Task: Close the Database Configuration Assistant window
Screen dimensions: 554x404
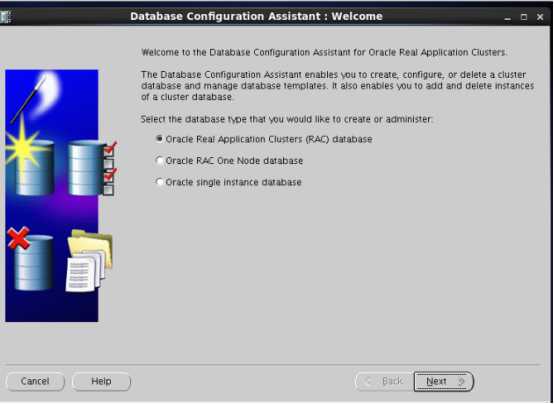Action: [x=540, y=17]
